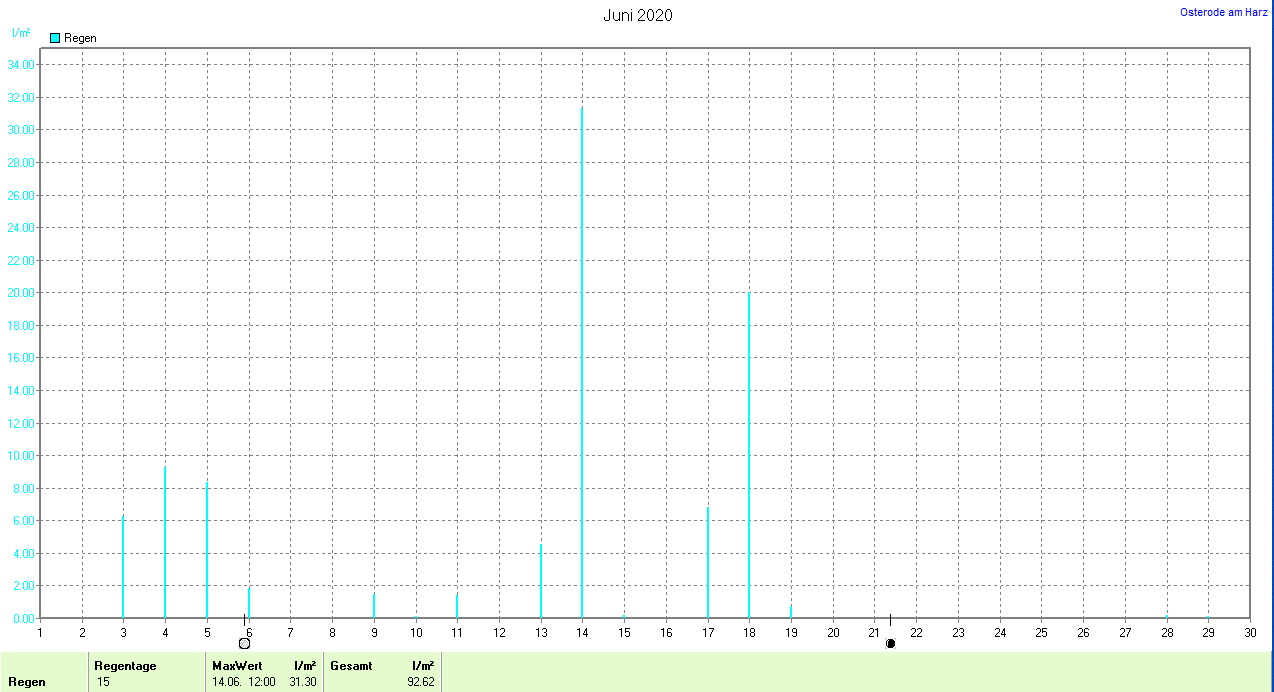1274x692 pixels.
Task: Click the MaxWert date 14.06. 12:00
Action: (244, 682)
